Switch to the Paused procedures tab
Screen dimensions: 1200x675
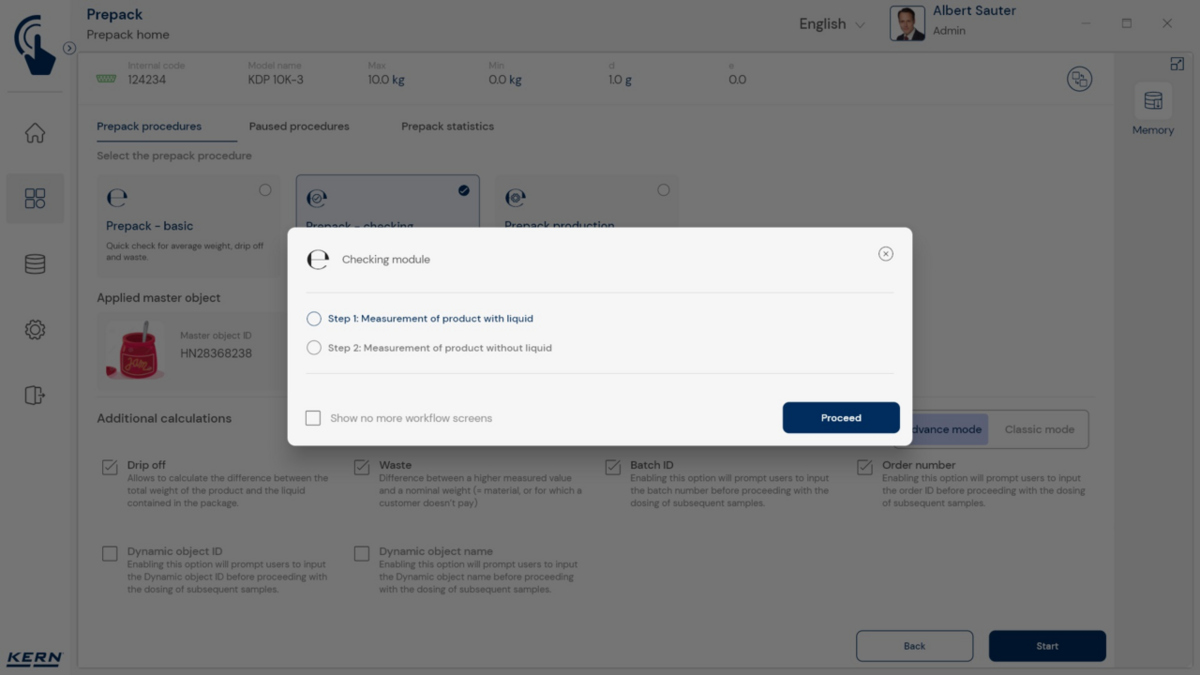pyautogui.click(x=299, y=127)
